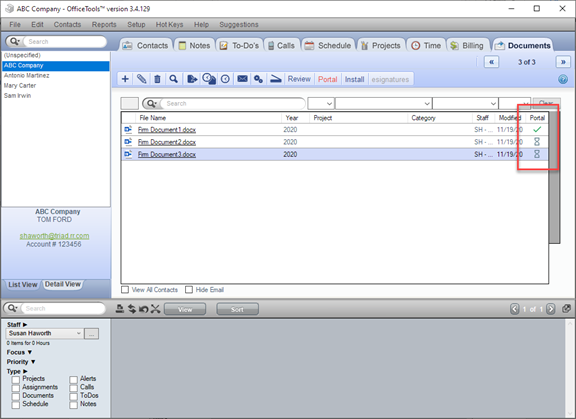Click the magnifying glass icon in documents toolbar
This screenshot has height=419, width=576.
tap(173, 79)
